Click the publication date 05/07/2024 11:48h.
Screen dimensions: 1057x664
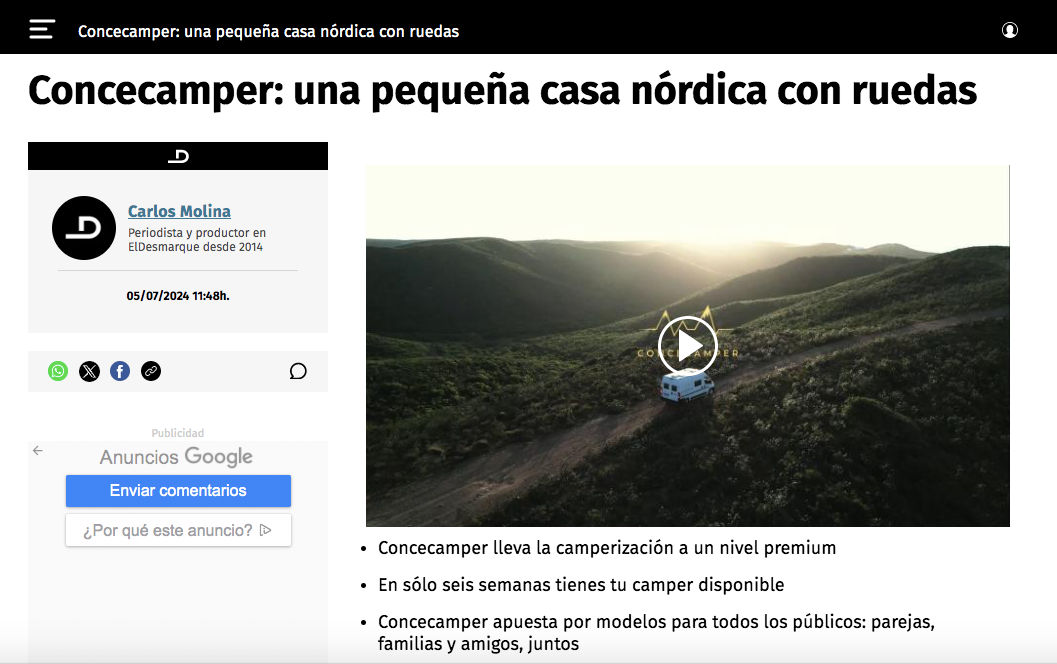coord(178,296)
